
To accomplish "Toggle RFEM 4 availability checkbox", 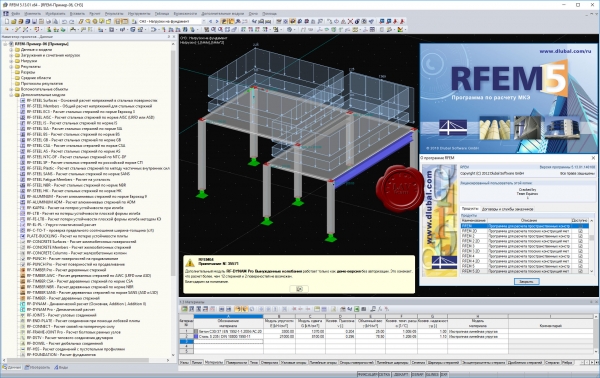I will 580,256.
